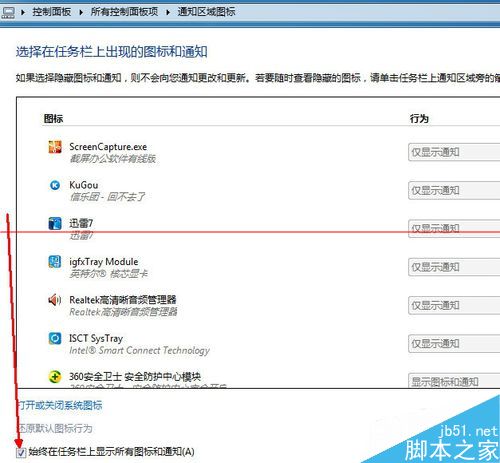500x463 pixels.
Task: Select the ISCT SysTray row name
Action: [96, 338]
